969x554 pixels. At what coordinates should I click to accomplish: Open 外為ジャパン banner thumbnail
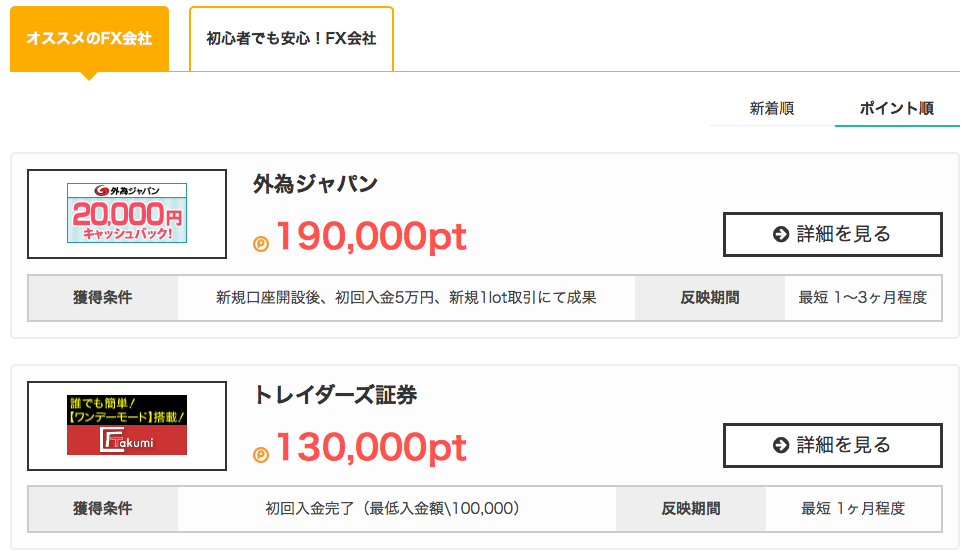coord(127,213)
